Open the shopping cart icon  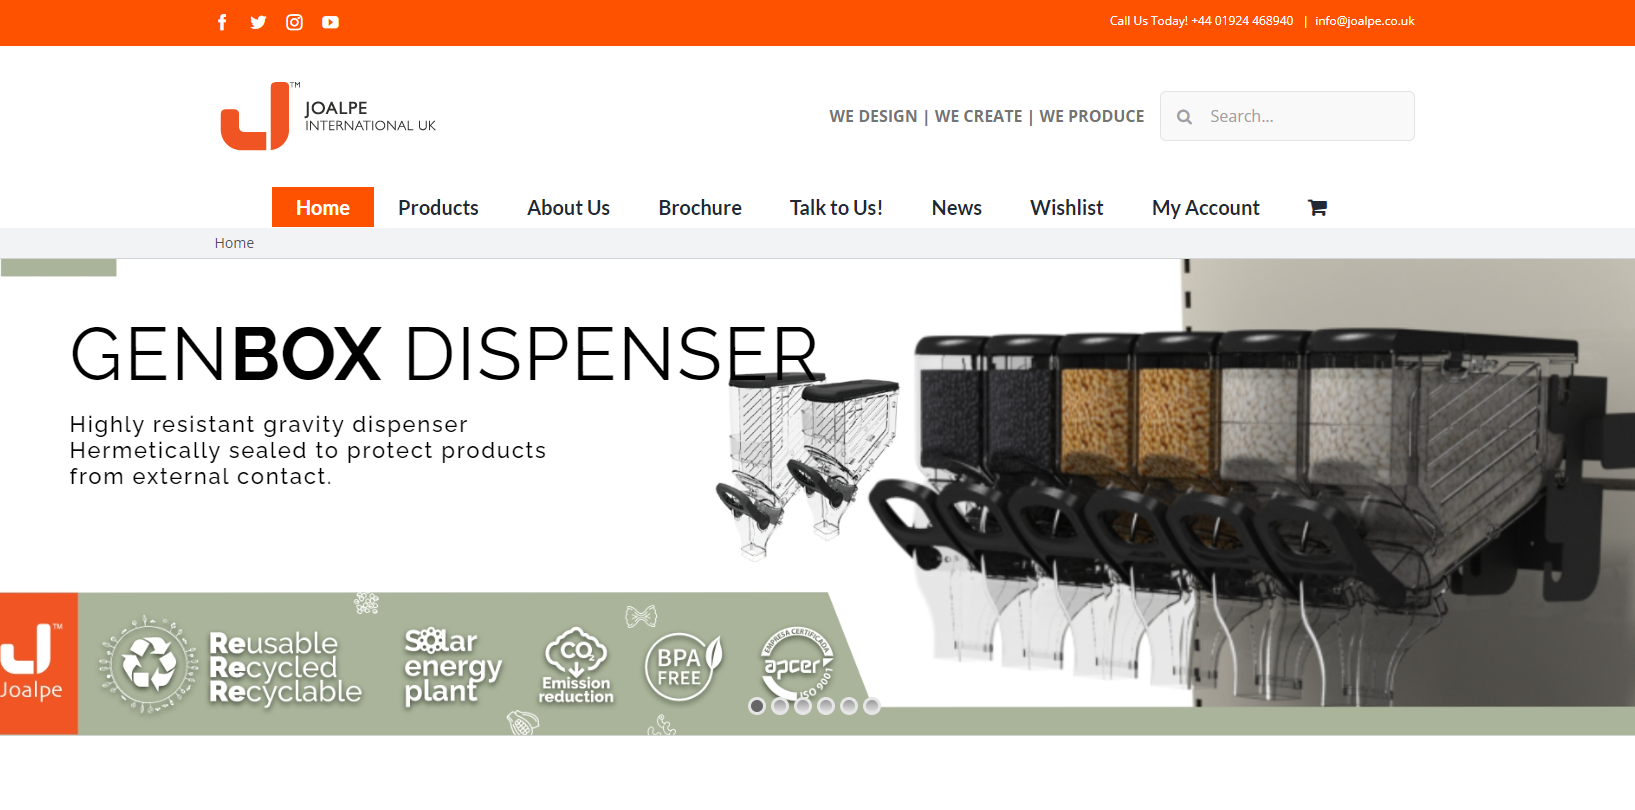(x=1317, y=208)
